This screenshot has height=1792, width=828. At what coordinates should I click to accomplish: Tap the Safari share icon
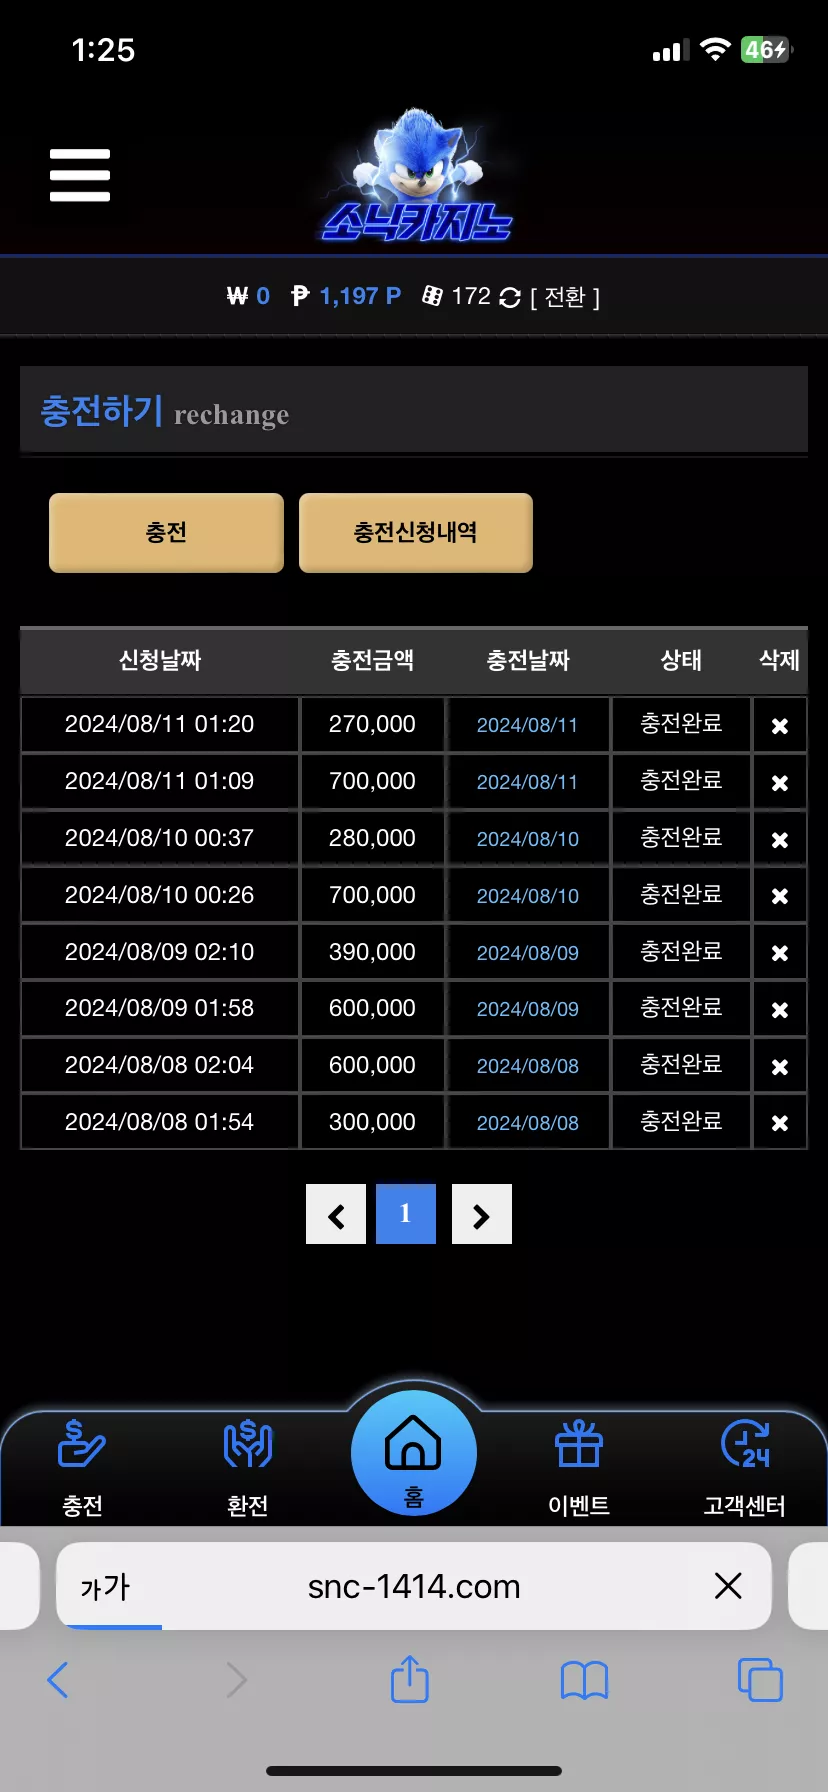click(x=410, y=1679)
